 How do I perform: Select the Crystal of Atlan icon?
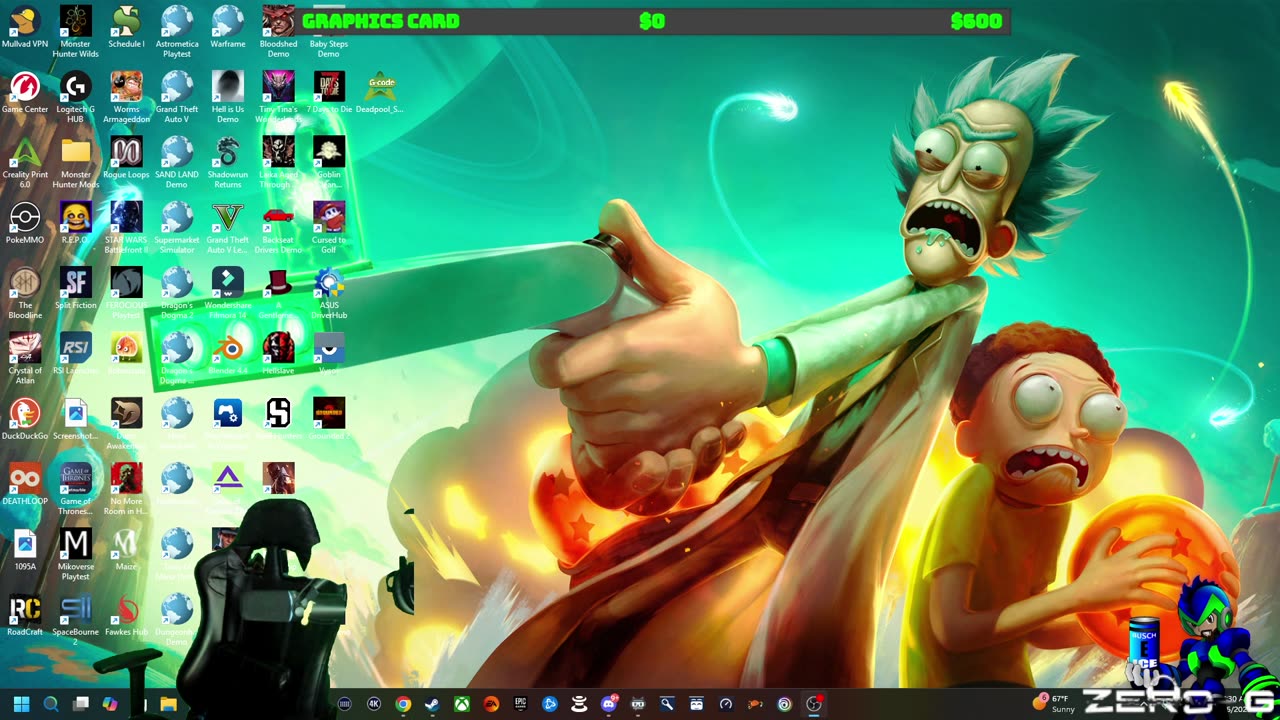(25, 358)
